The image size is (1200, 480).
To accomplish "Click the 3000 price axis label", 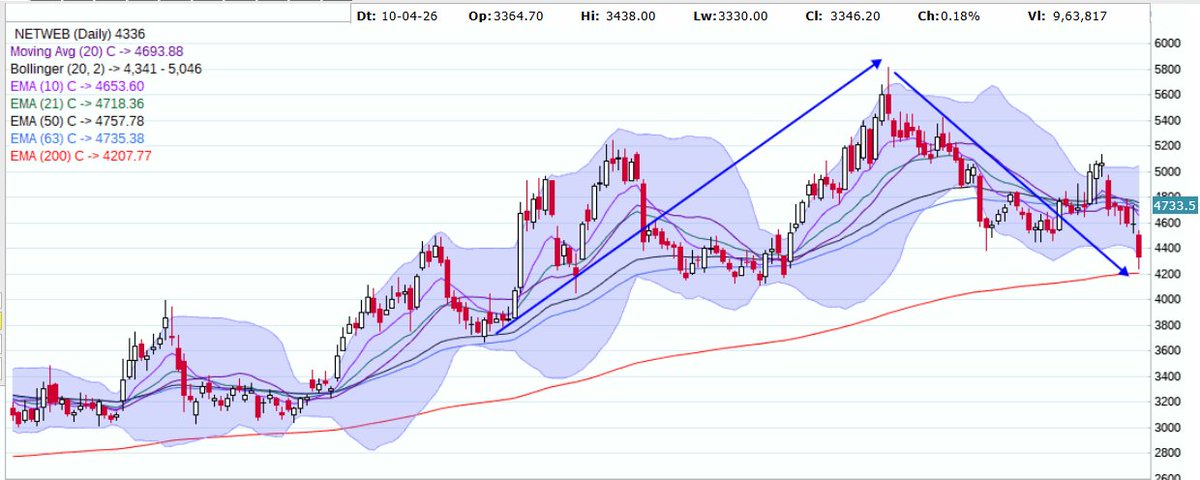I will point(1168,428).
